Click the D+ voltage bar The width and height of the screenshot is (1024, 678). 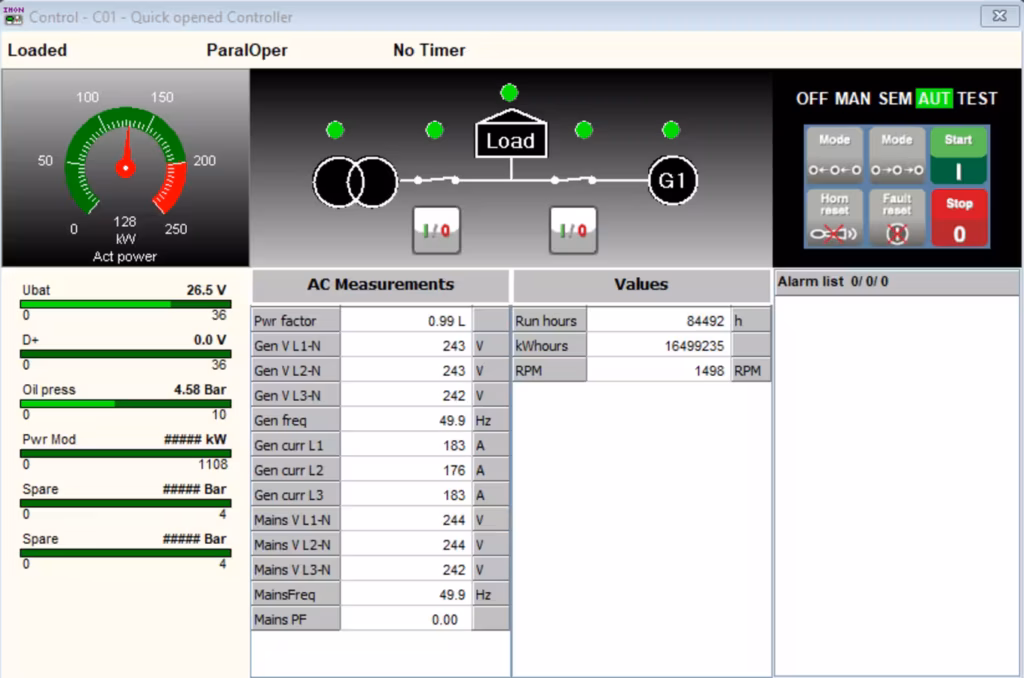(125, 353)
